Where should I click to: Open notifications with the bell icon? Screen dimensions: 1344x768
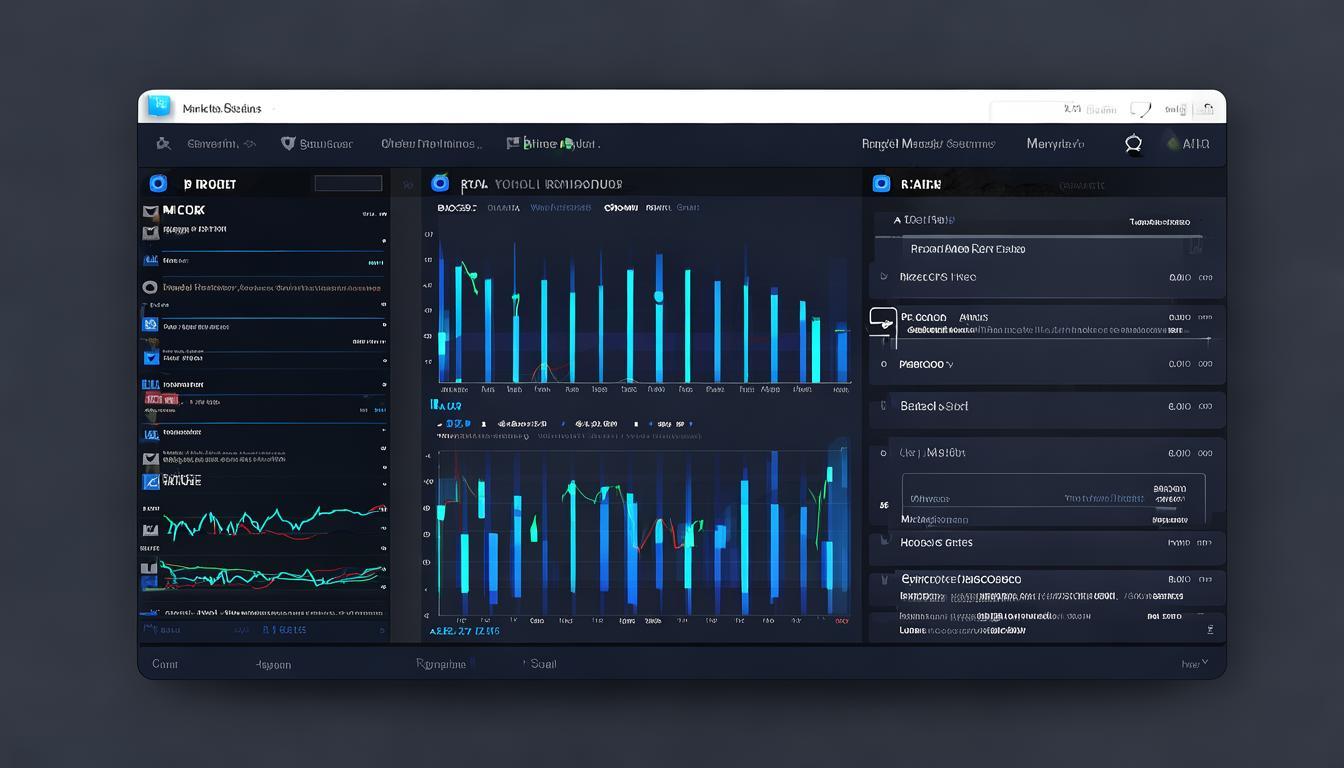[1133, 144]
